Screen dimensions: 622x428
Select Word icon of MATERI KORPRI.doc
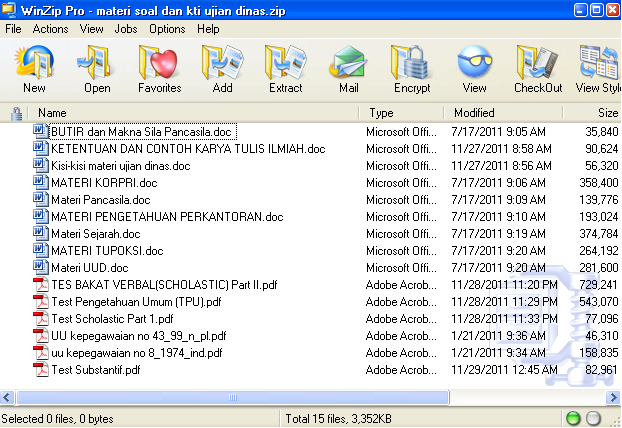pyautogui.click(x=40, y=182)
